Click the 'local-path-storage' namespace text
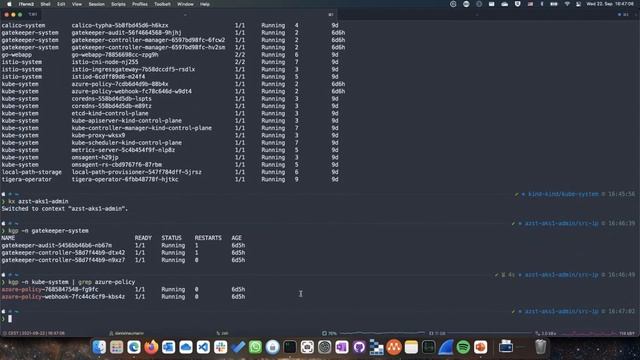 pyautogui.click(x=31, y=172)
